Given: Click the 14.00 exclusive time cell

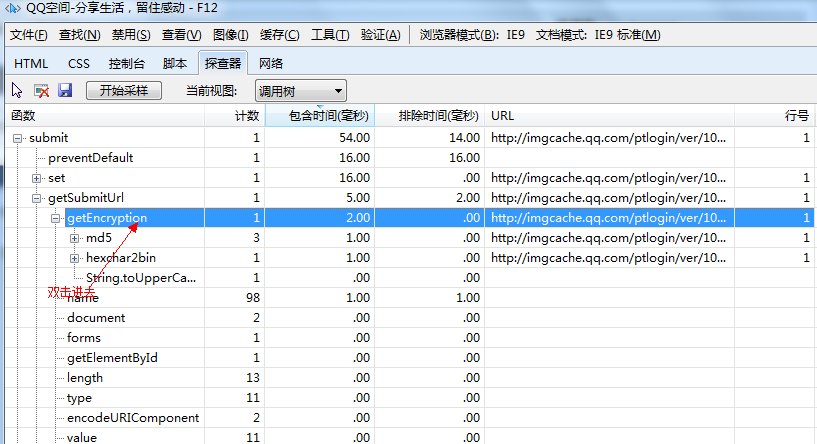Looking at the screenshot, I should point(464,138).
